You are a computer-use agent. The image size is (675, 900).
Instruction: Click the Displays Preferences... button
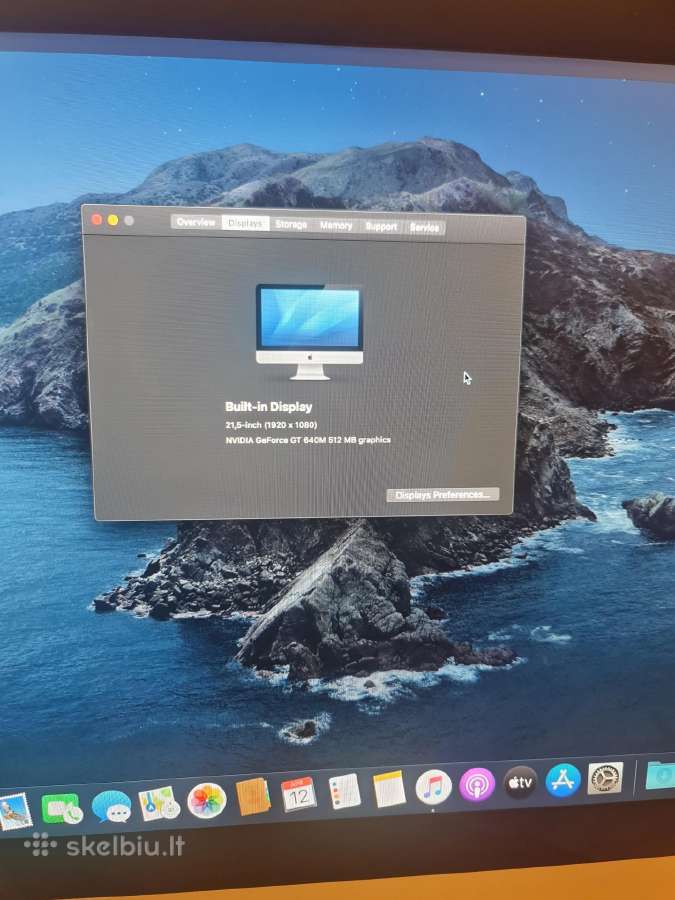coord(443,495)
